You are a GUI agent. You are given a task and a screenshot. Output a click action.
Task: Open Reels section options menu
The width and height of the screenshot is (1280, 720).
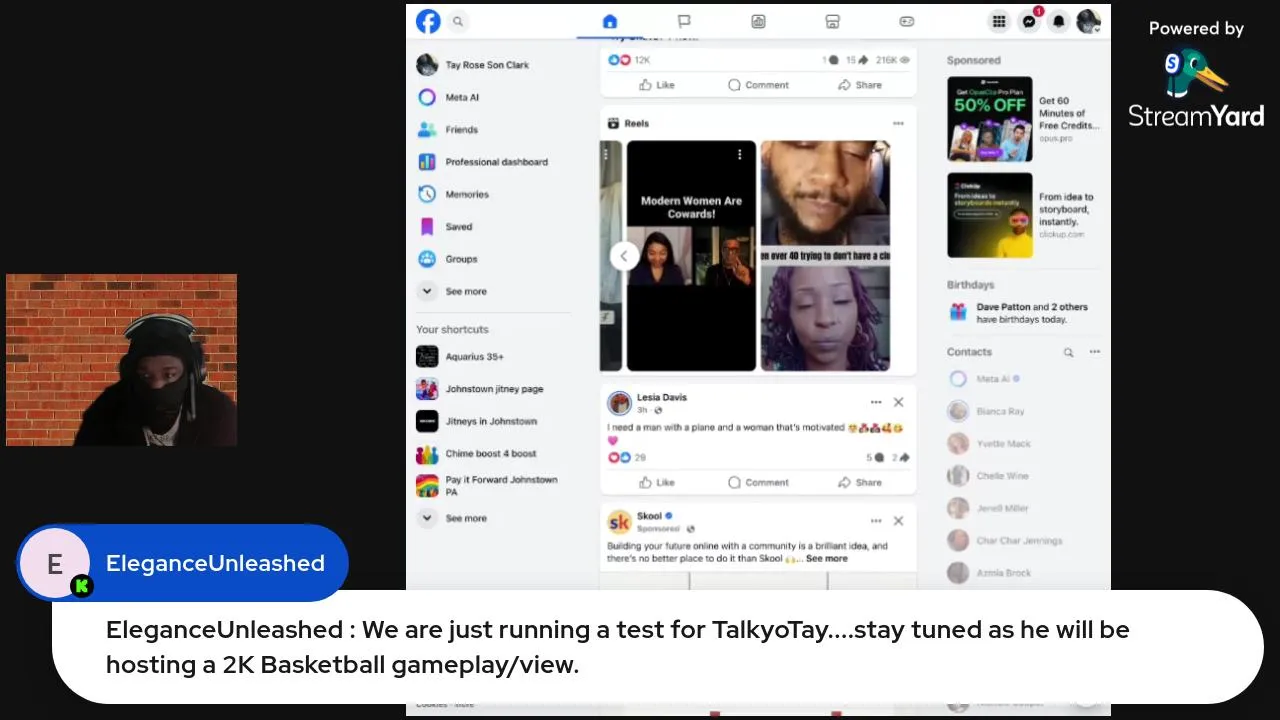(898, 124)
